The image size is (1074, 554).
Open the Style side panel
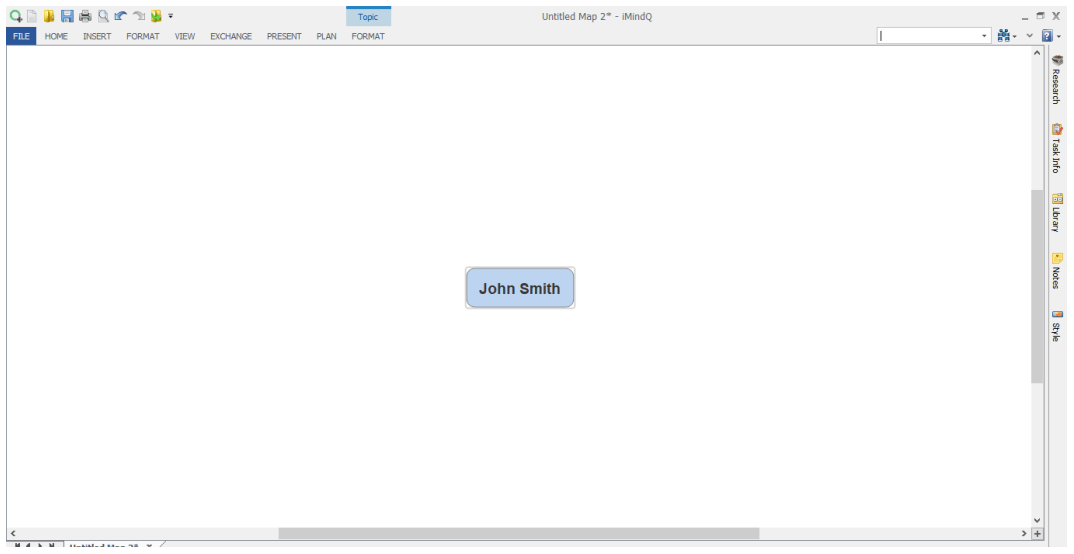[x=1057, y=325]
